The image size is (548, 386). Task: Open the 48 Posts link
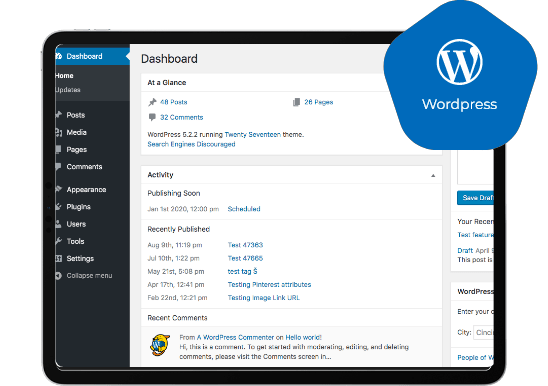point(174,102)
